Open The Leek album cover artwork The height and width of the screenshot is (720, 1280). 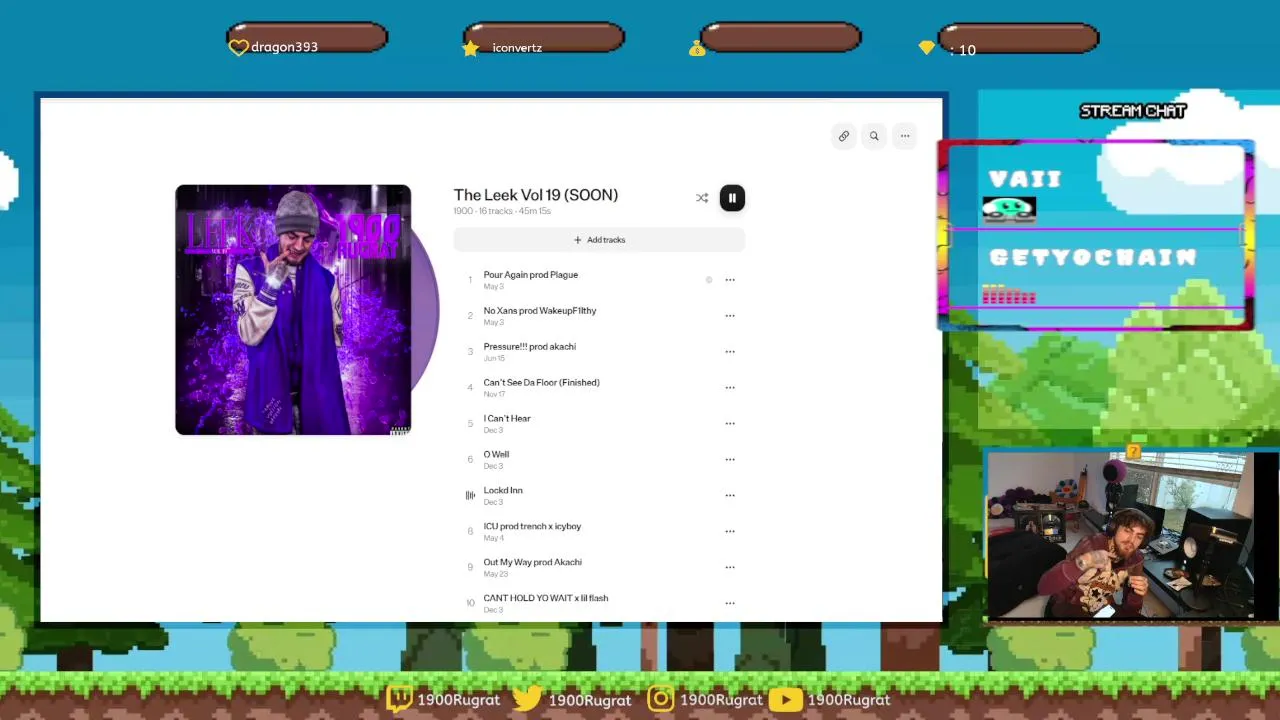pyautogui.click(x=293, y=310)
